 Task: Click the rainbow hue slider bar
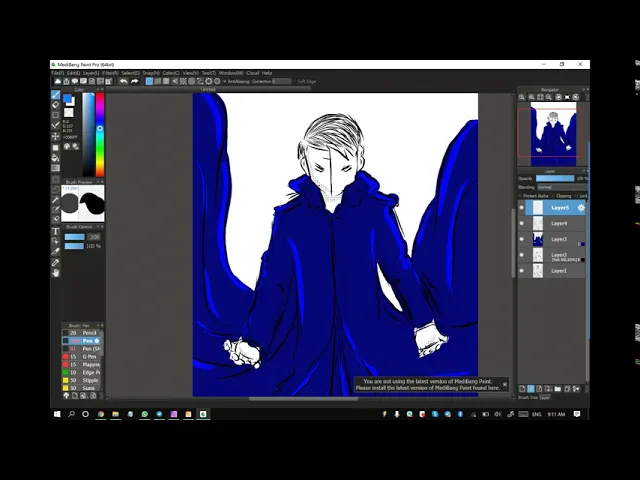[100, 135]
